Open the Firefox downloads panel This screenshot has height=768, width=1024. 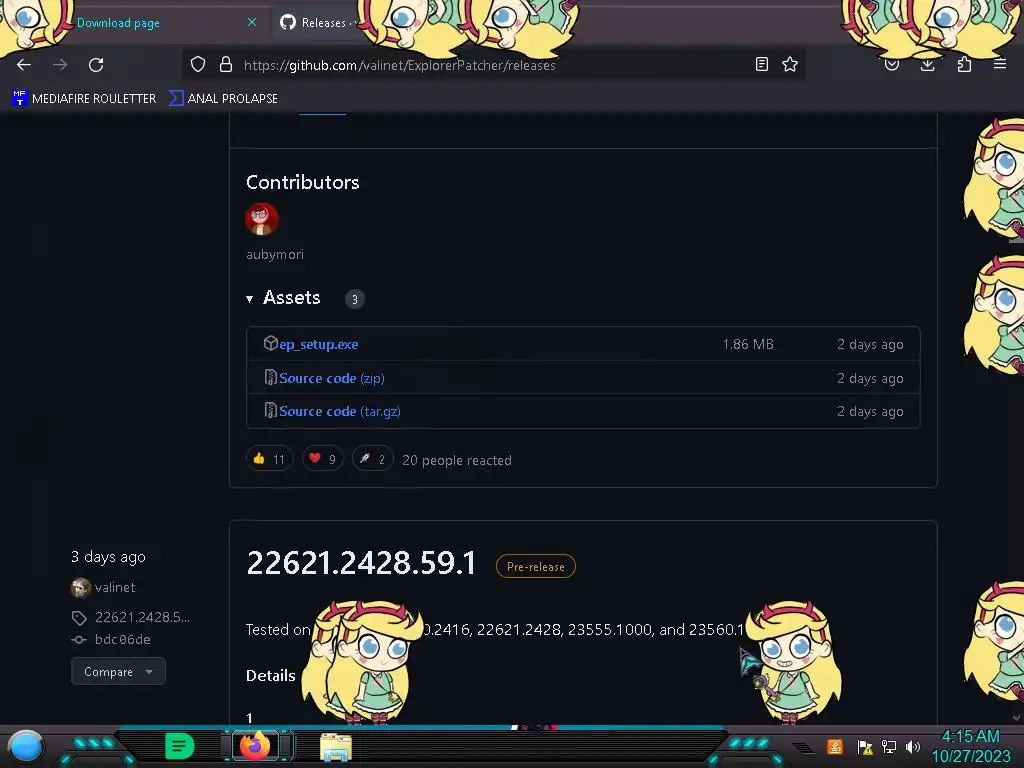click(927, 65)
